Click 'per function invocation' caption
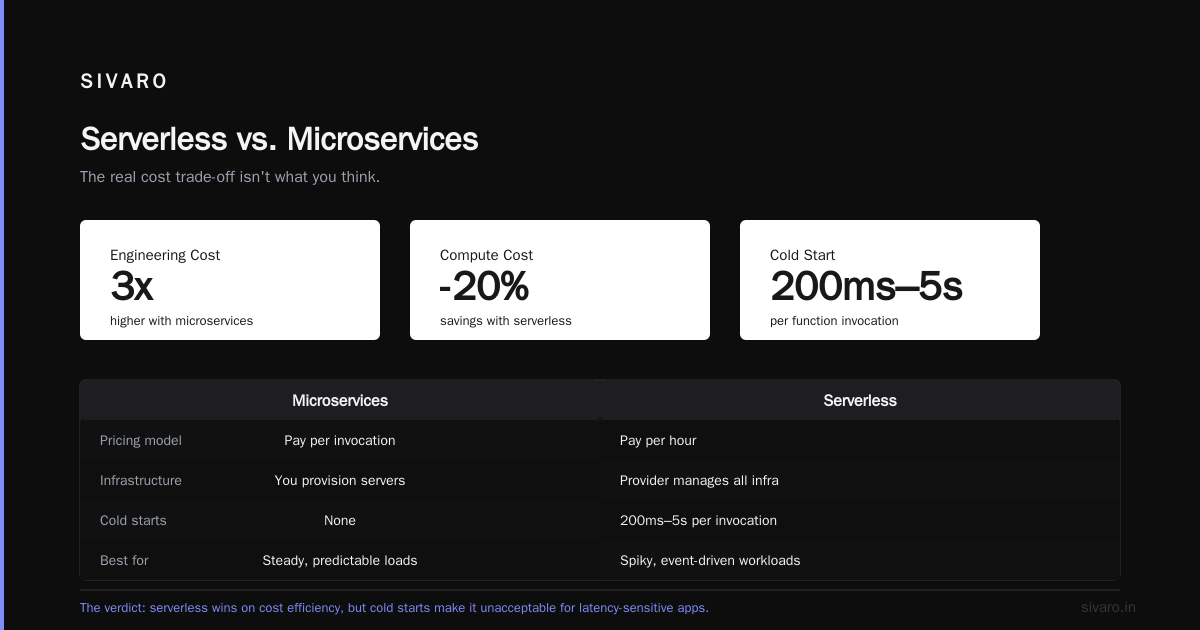Viewport: 1200px width, 630px height. click(x=834, y=321)
